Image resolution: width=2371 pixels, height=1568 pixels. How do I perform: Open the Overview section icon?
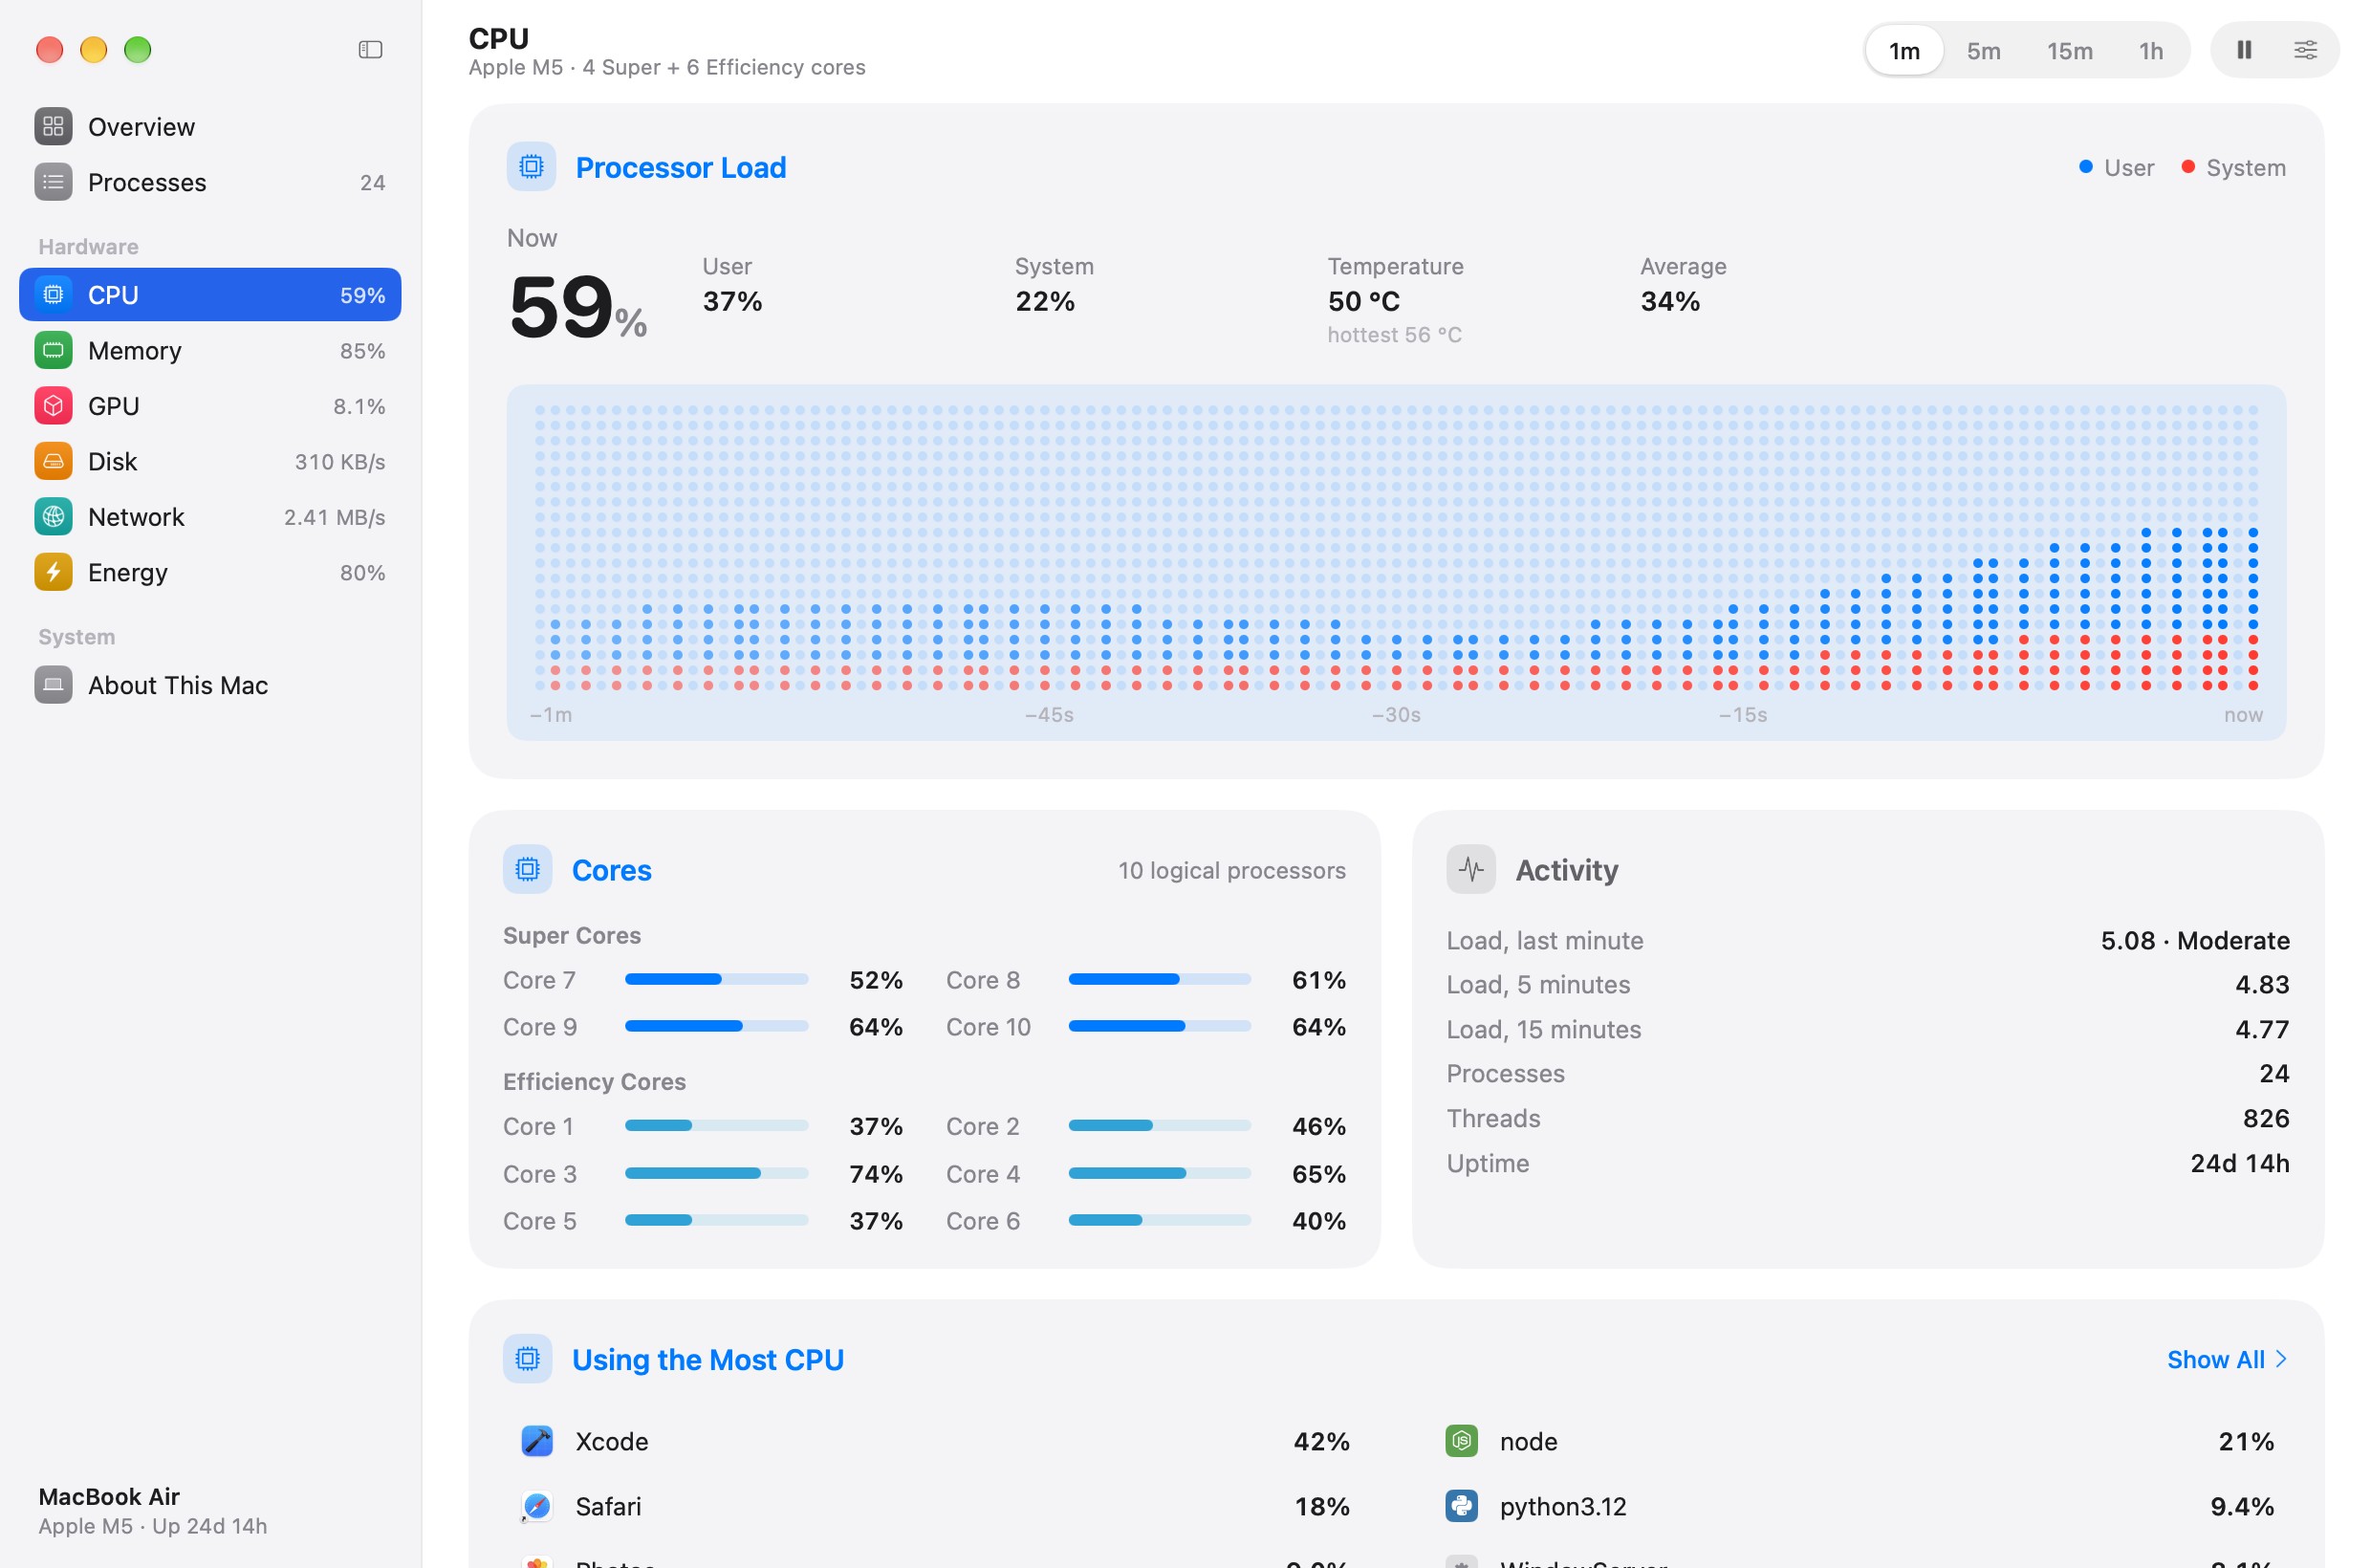pos(53,126)
